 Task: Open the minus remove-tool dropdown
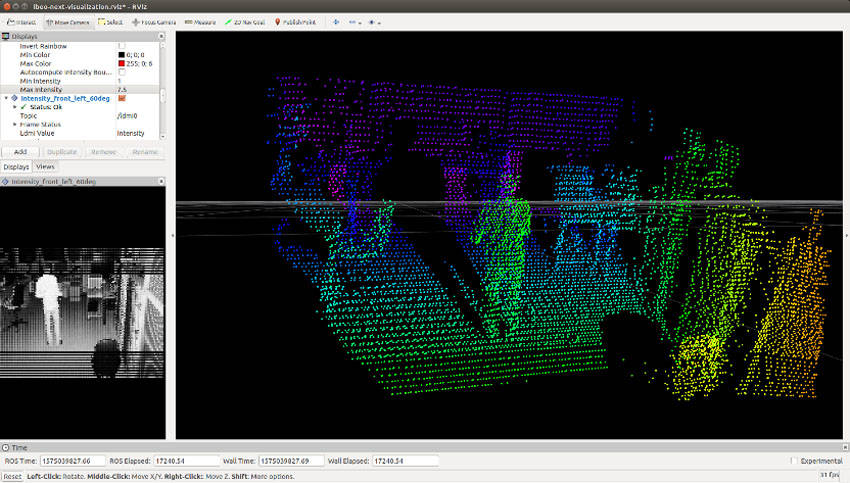356,22
